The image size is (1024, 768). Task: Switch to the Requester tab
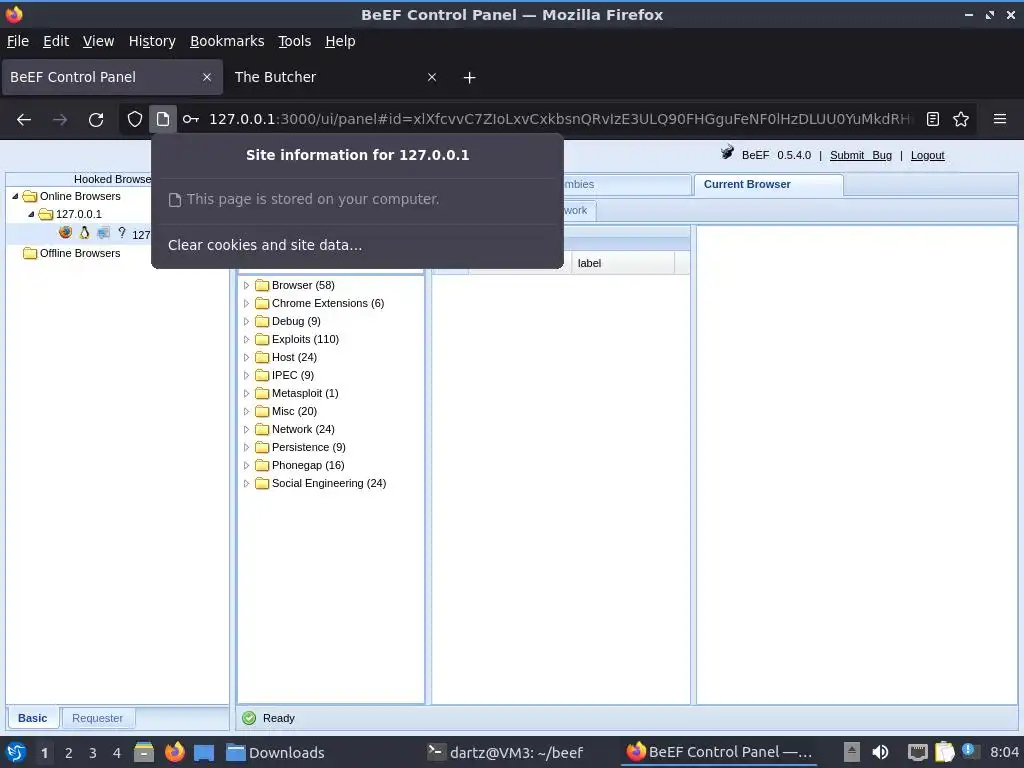click(x=97, y=718)
